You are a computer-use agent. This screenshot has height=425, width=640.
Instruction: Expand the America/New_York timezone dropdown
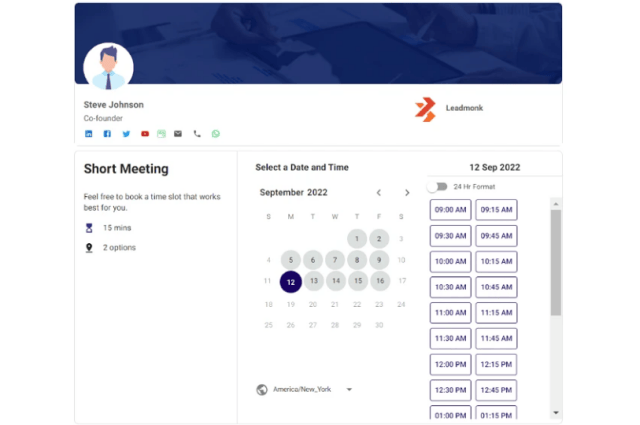click(349, 389)
